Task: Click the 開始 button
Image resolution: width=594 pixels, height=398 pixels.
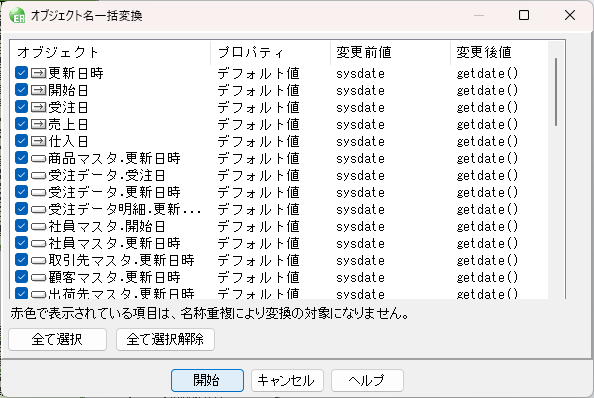Action: (207, 380)
